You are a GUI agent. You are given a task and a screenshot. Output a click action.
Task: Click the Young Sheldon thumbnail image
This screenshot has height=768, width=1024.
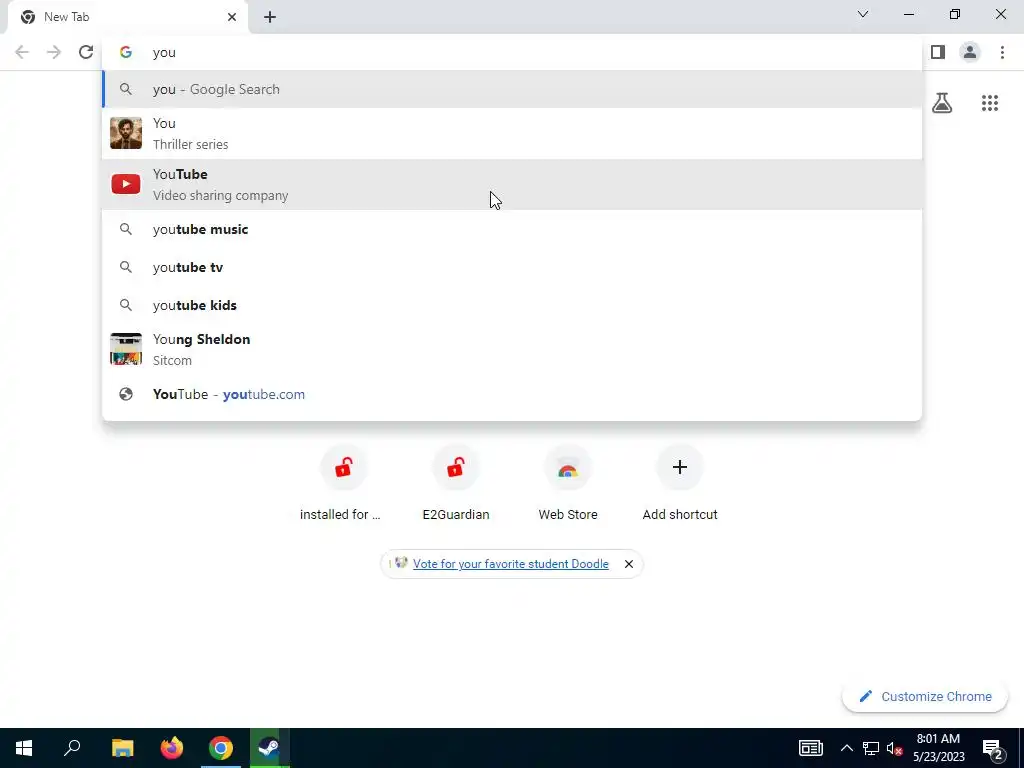click(x=126, y=349)
